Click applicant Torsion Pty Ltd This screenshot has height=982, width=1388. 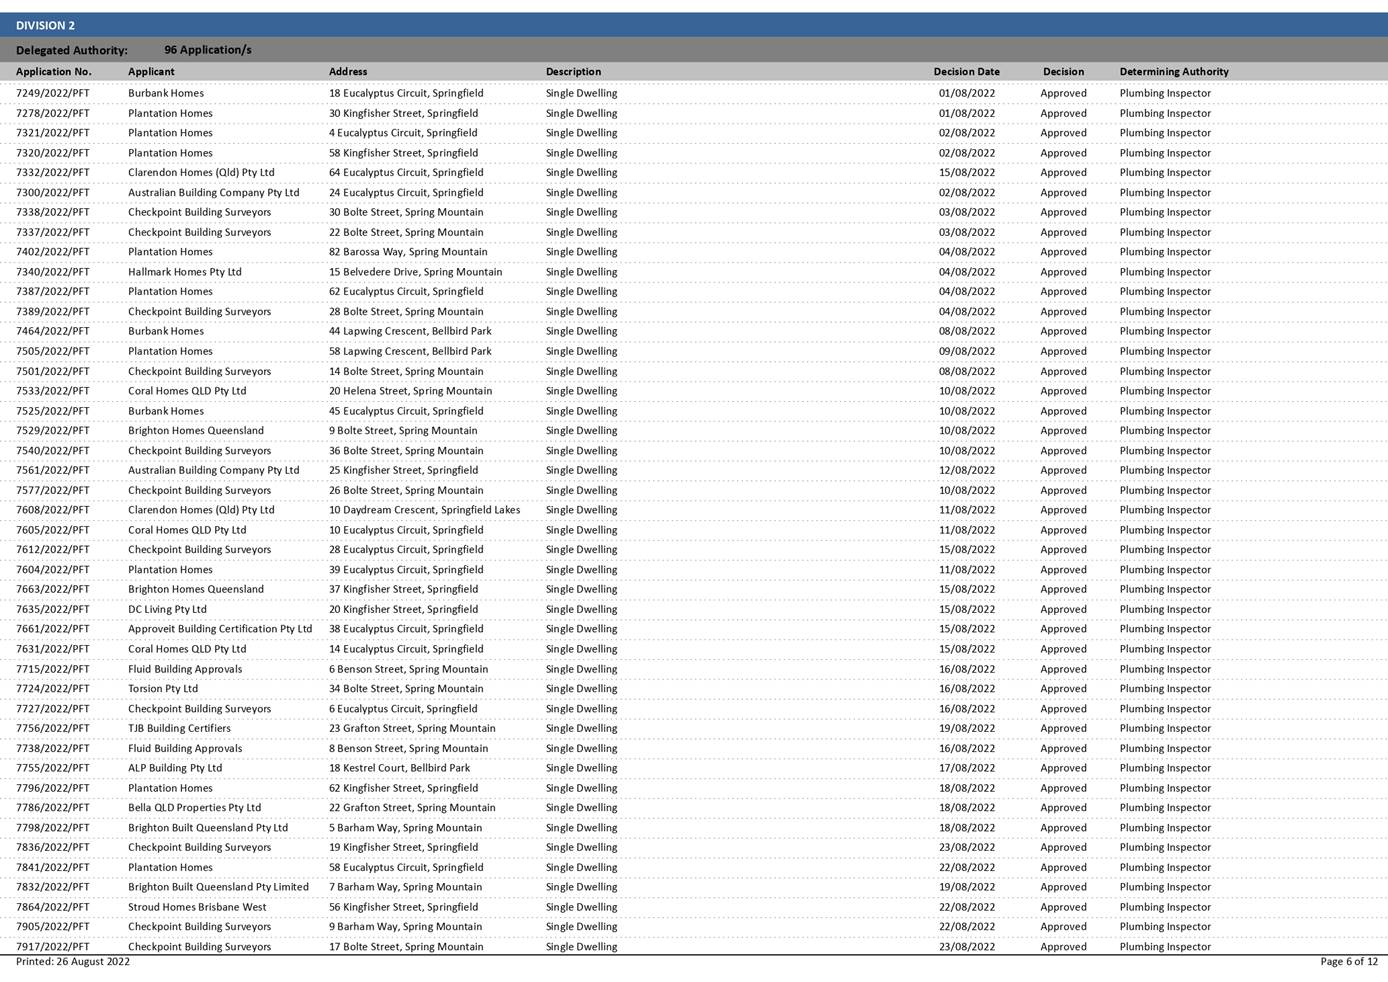coord(163,689)
